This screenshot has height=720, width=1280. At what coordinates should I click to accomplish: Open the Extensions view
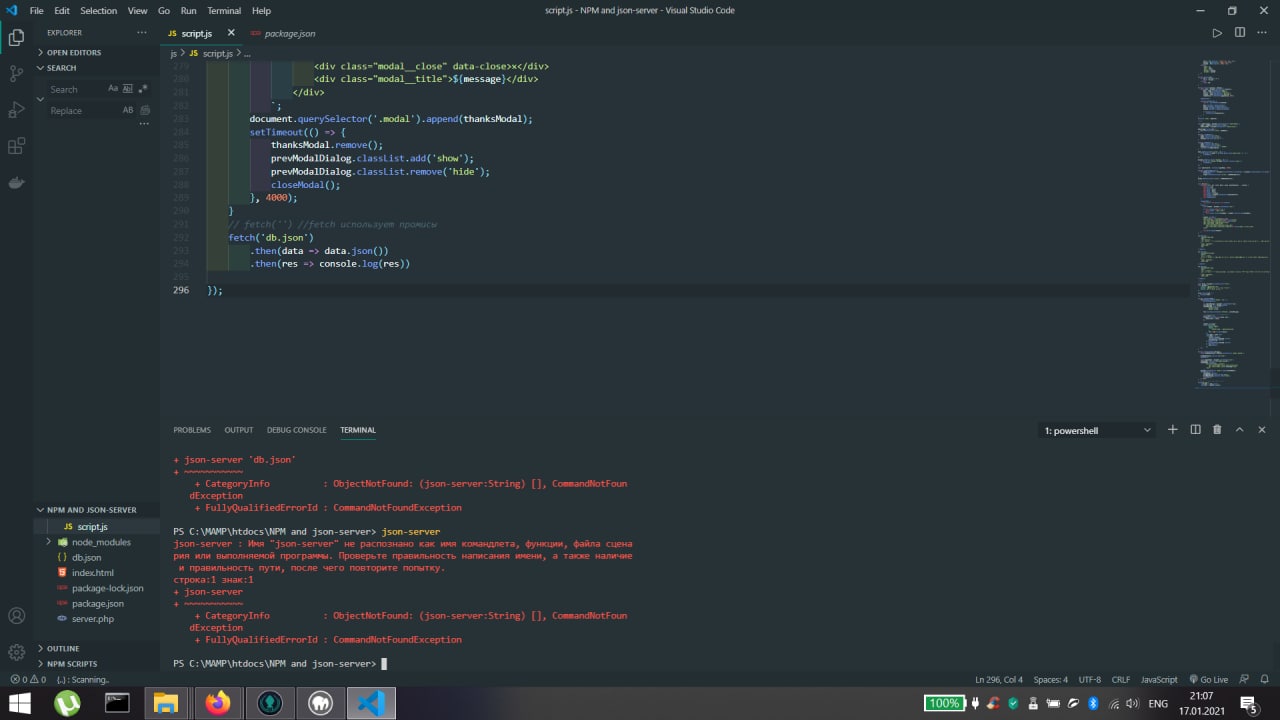click(x=16, y=146)
